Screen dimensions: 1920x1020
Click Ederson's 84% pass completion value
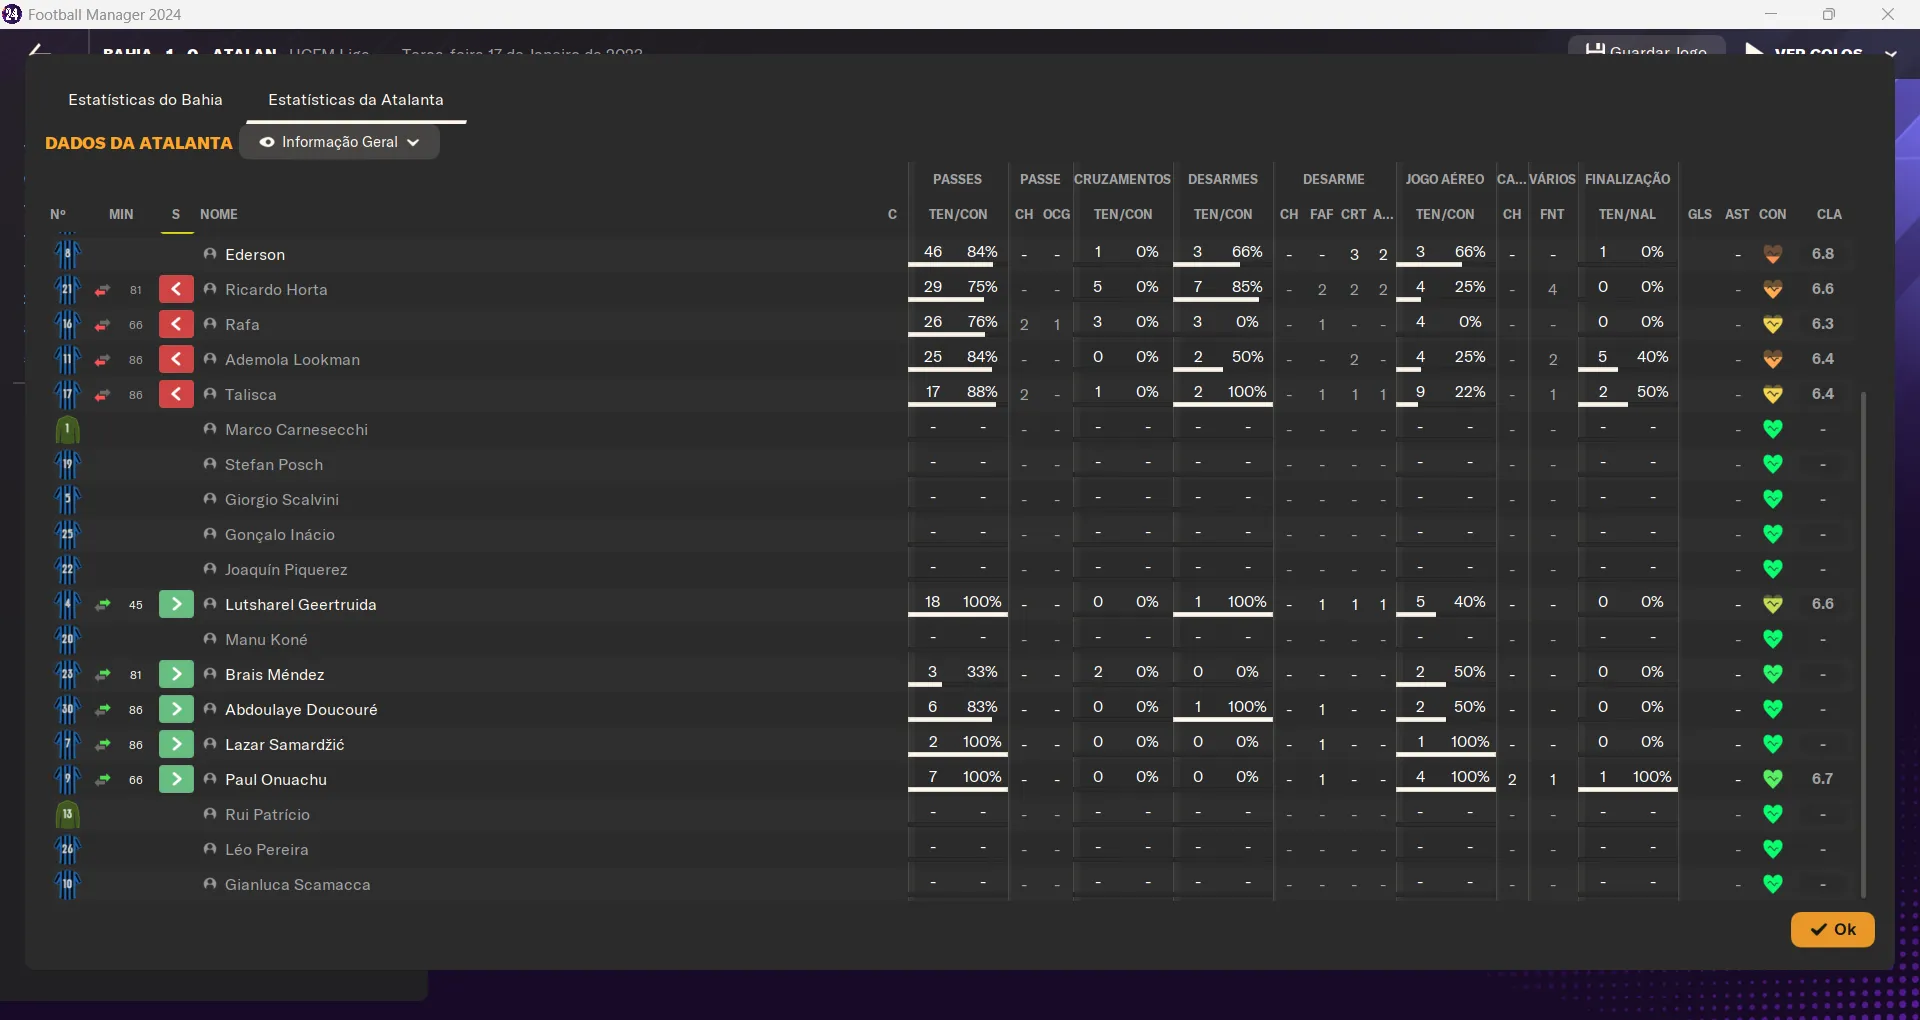(982, 252)
